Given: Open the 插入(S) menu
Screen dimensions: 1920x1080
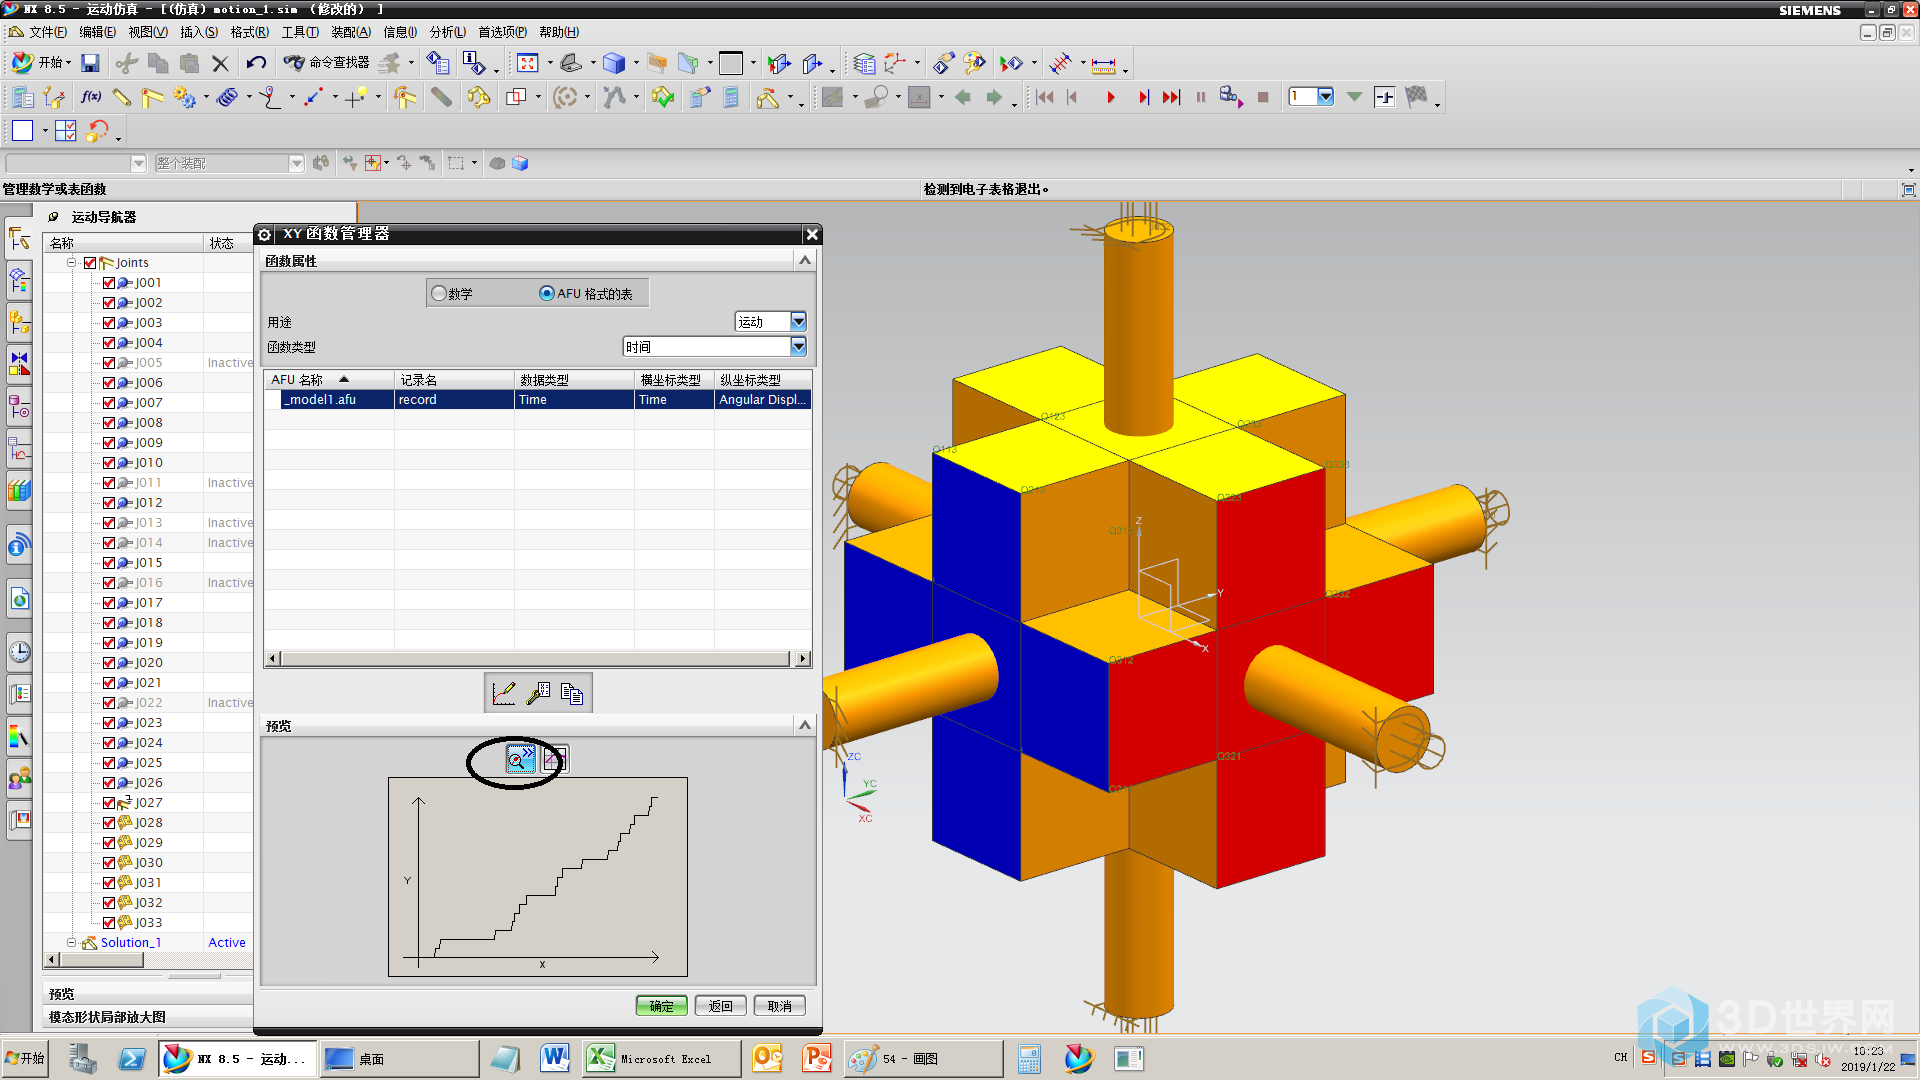Looking at the screenshot, I should click(x=199, y=32).
